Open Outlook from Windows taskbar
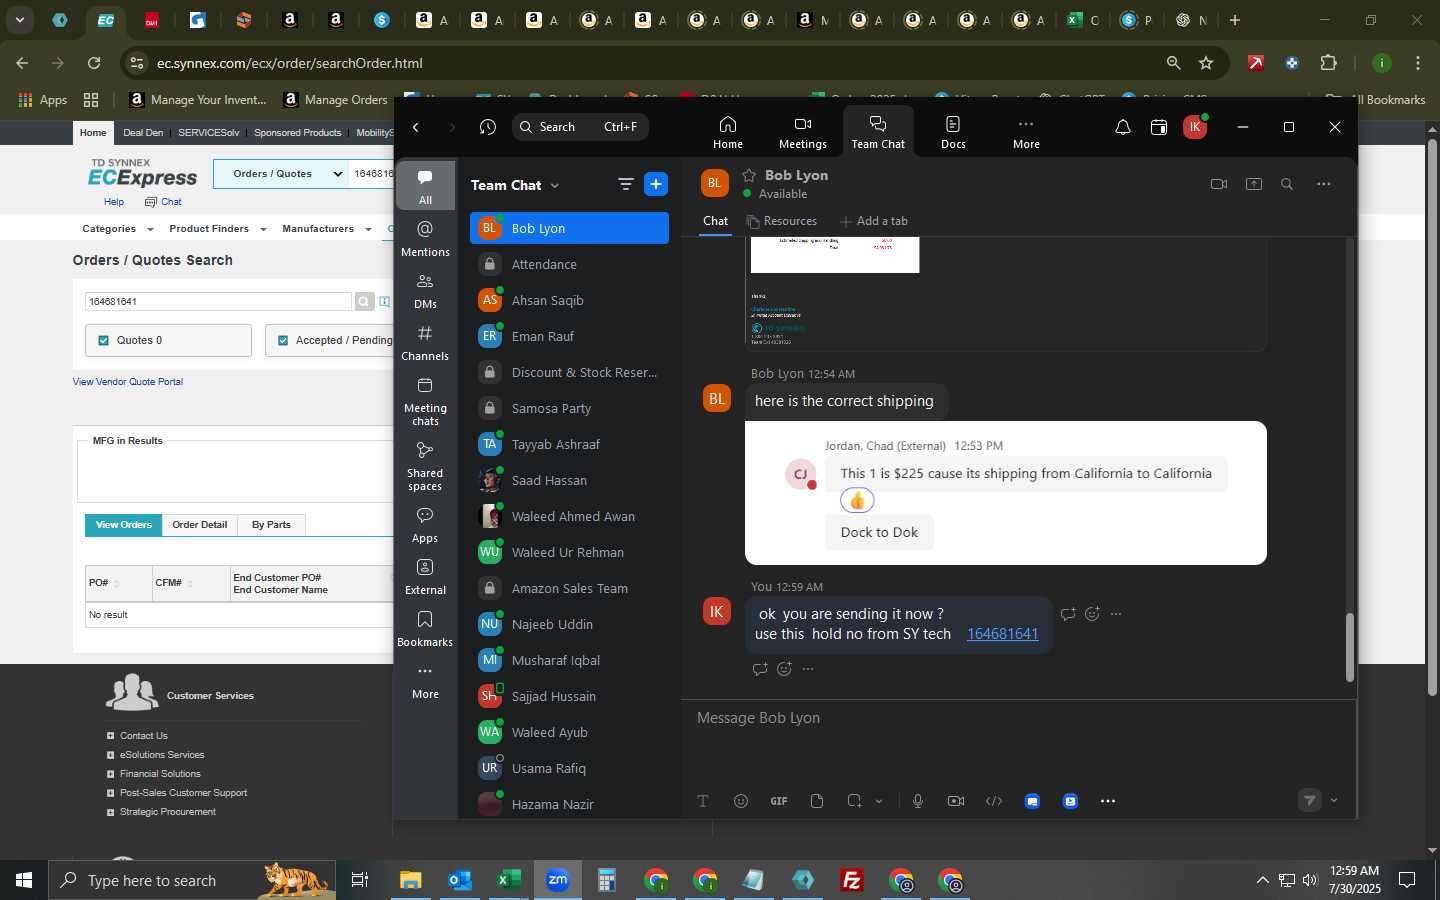Screen dimensions: 1440x900 click(460, 880)
